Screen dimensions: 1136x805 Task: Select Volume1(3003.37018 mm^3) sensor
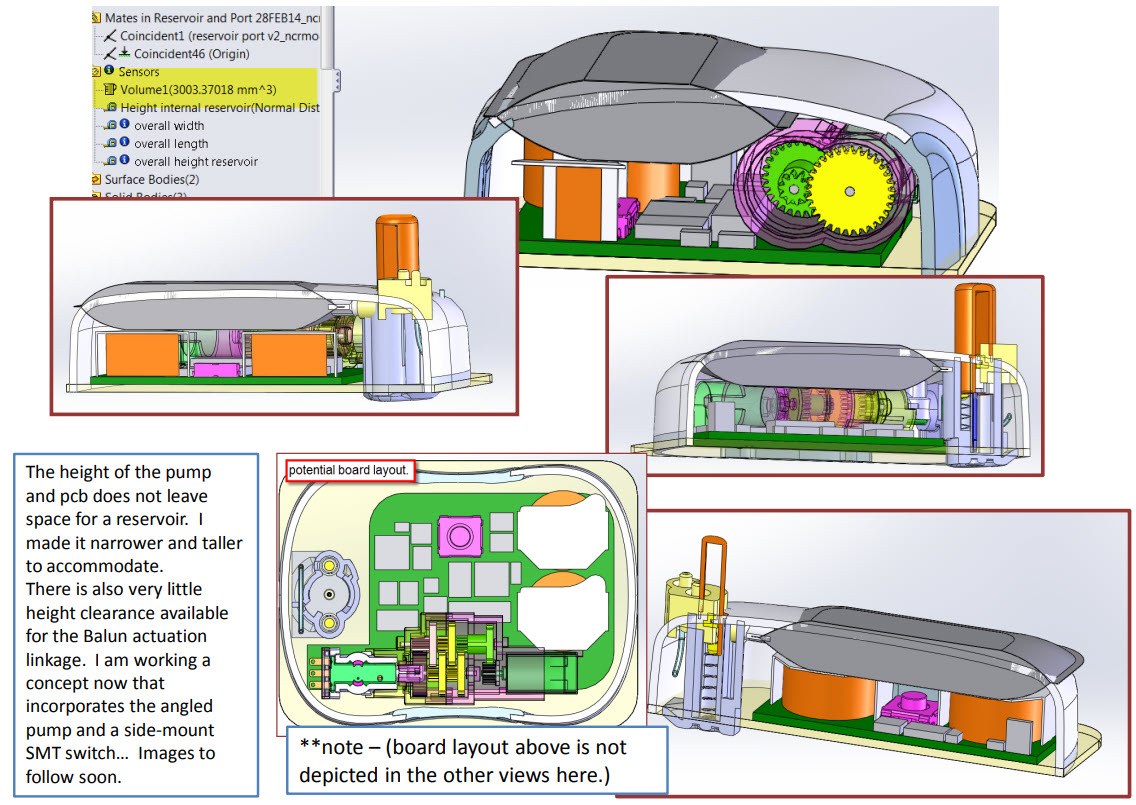click(x=198, y=90)
